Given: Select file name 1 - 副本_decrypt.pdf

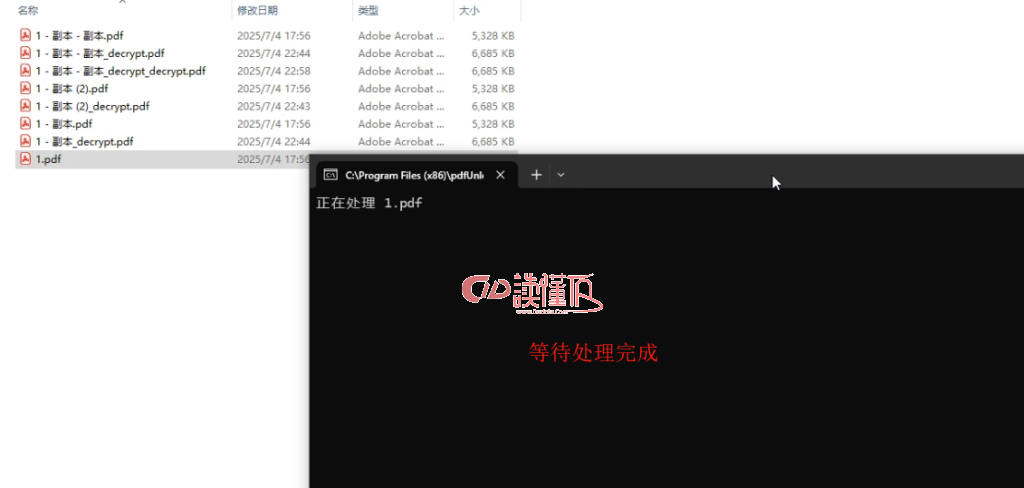Looking at the screenshot, I should tap(85, 141).
